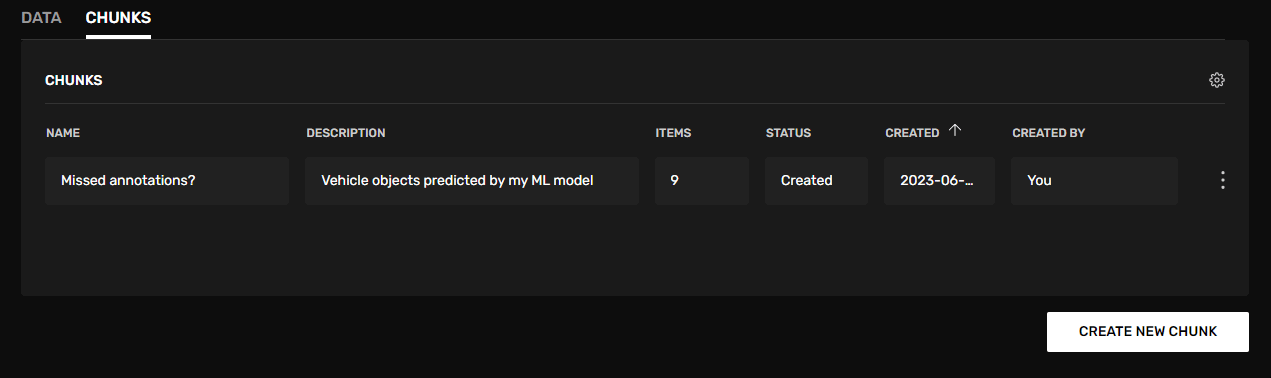Image resolution: width=1271 pixels, height=378 pixels.
Task: Sort chunks by the Status column
Action: (x=788, y=133)
